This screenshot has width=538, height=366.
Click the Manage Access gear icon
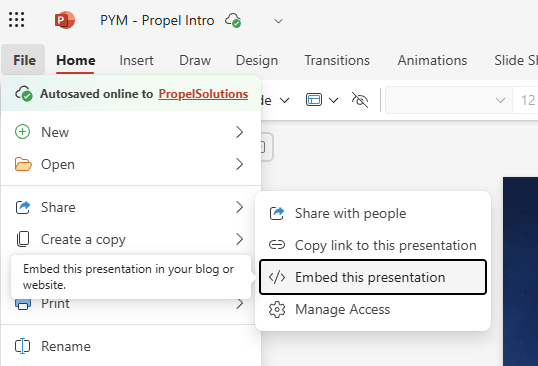coord(277,309)
